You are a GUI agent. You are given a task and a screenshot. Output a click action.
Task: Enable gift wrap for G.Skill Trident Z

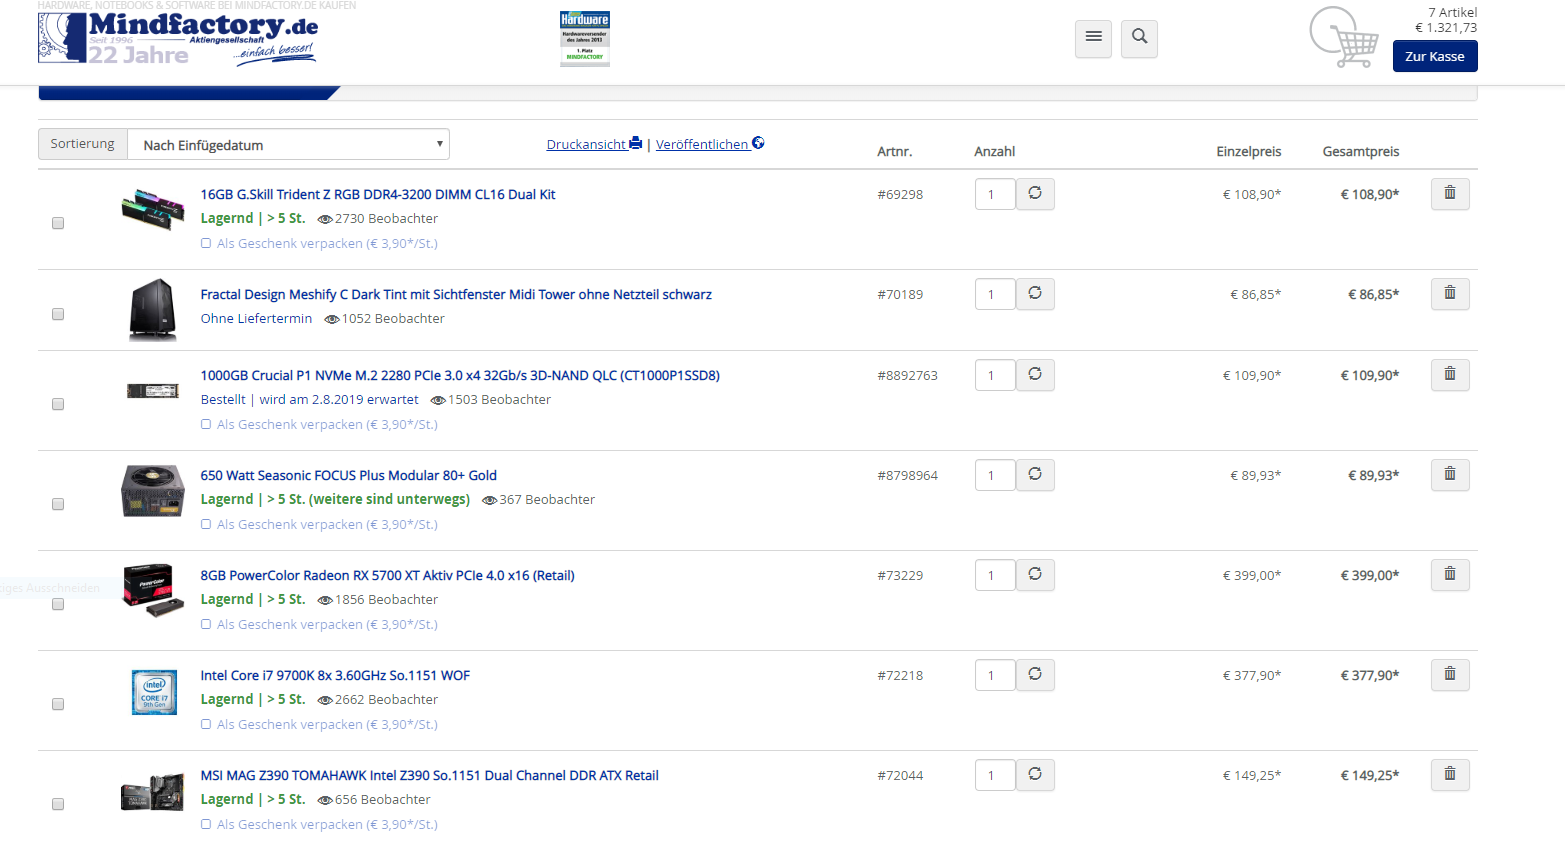206,243
